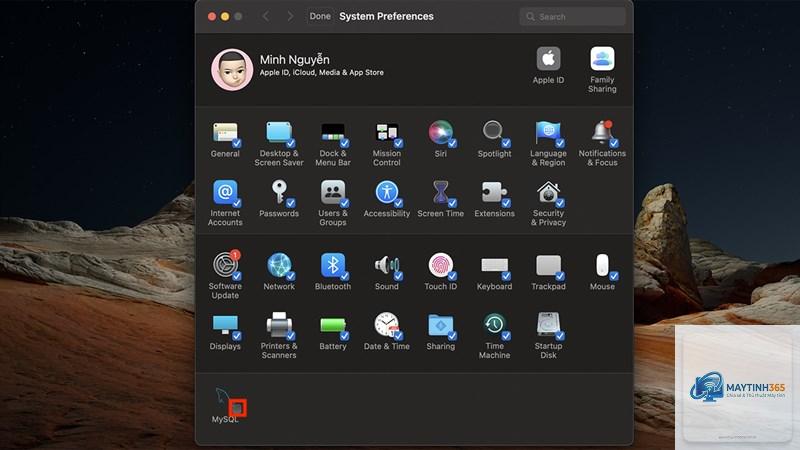Screen dimensions: 800x450
Task: Open Mouse preferences
Action: click(603, 265)
